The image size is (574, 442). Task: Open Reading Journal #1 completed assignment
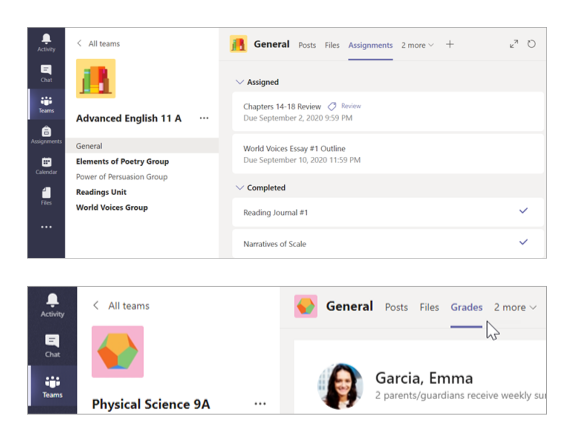coord(388,212)
